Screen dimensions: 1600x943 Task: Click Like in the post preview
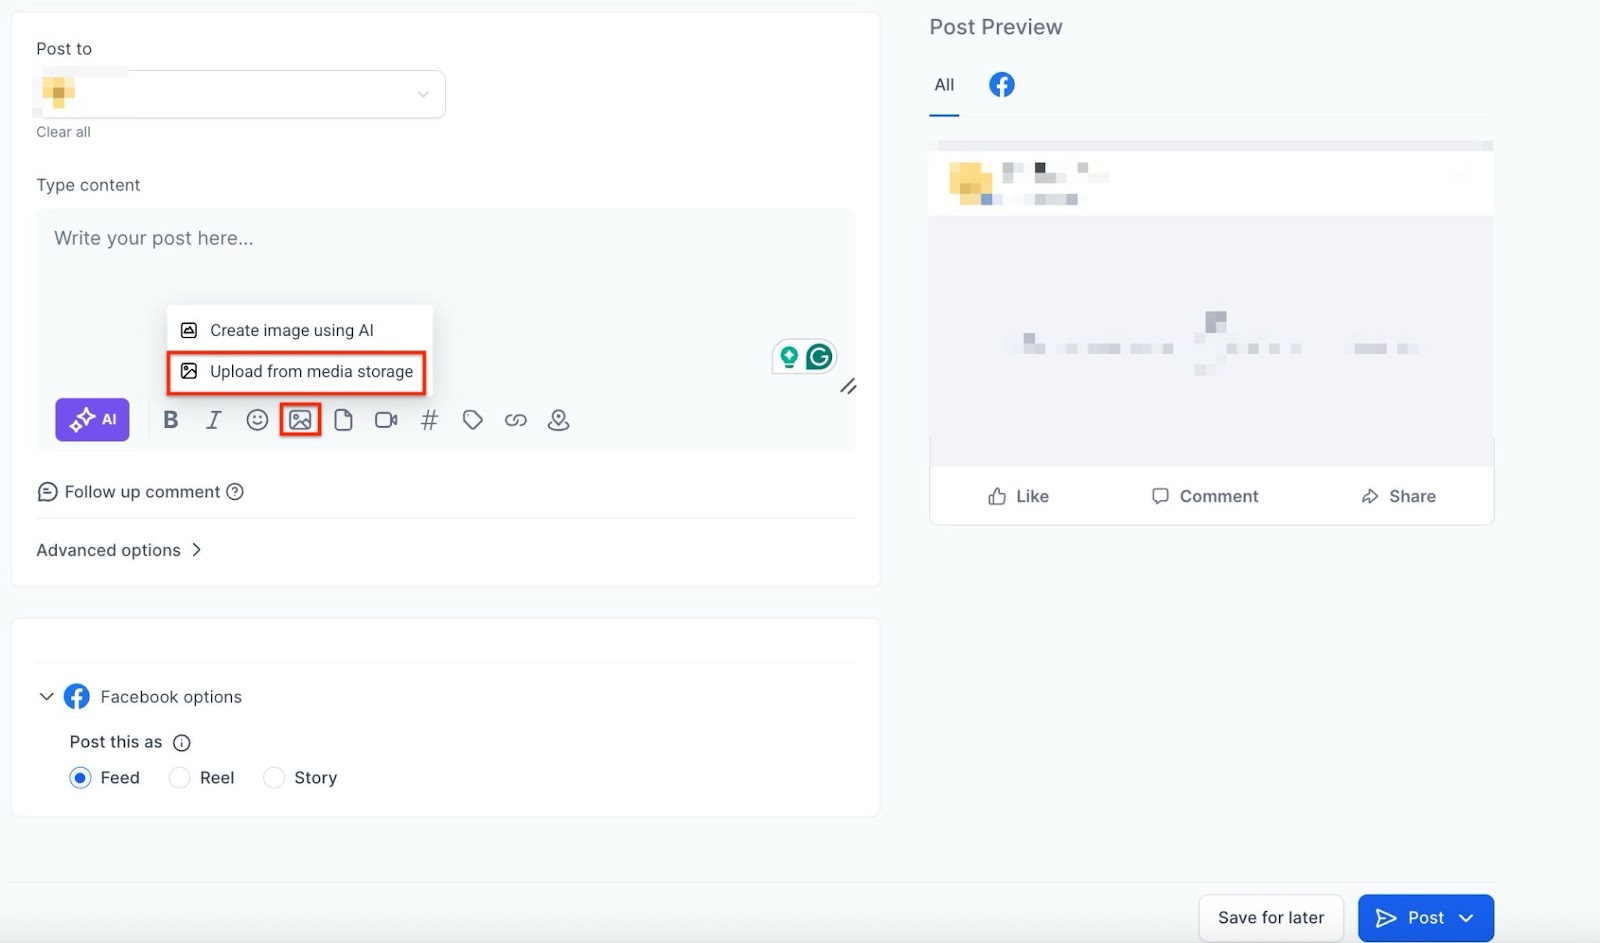point(1018,496)
